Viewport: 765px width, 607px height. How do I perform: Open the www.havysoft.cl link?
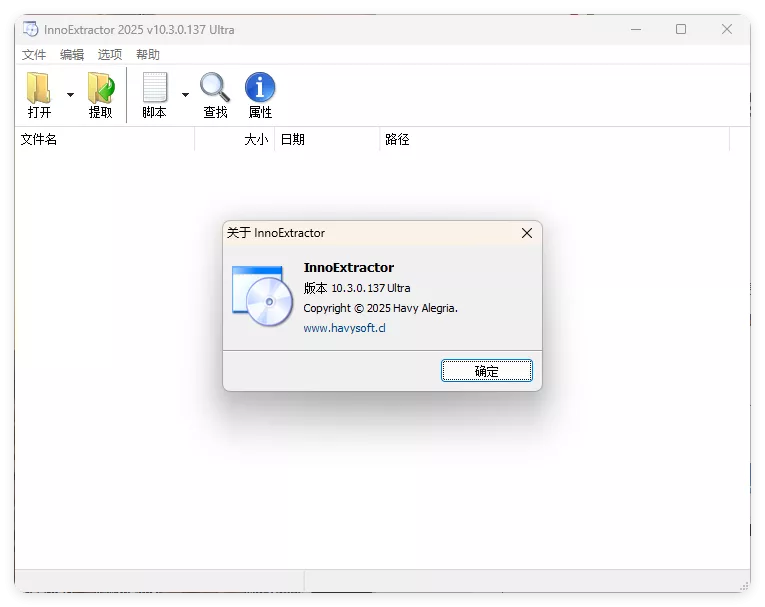tap(344, 328)
